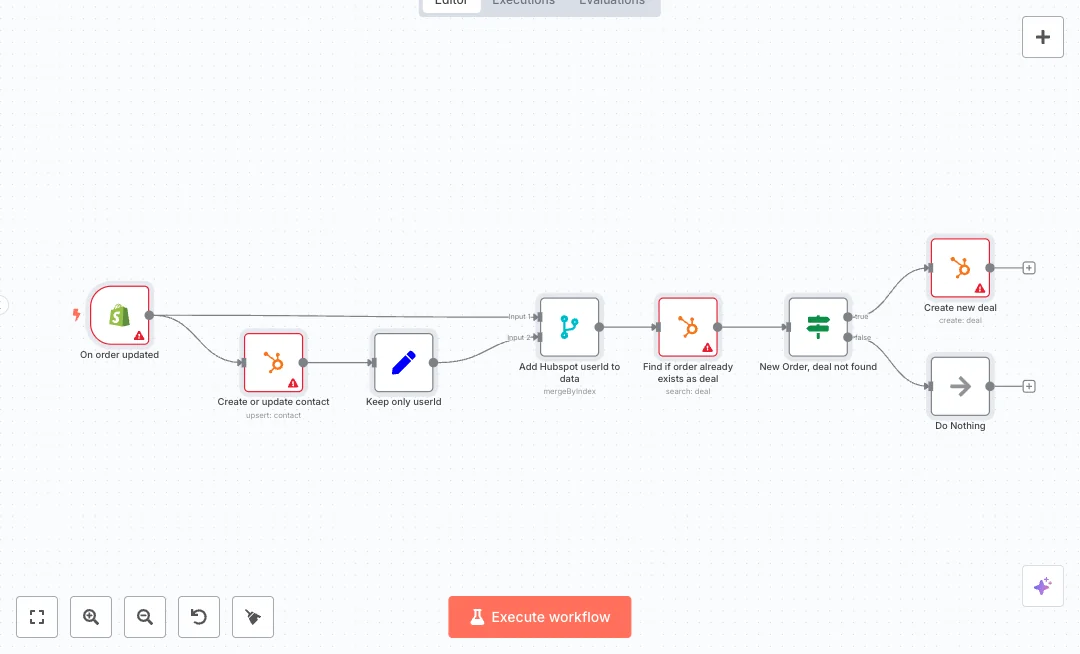The image size is (1080, 654).
Task: Select the Shopify "On order updated" trigger node
Action: pyautogui.click(x=120, y=315)
